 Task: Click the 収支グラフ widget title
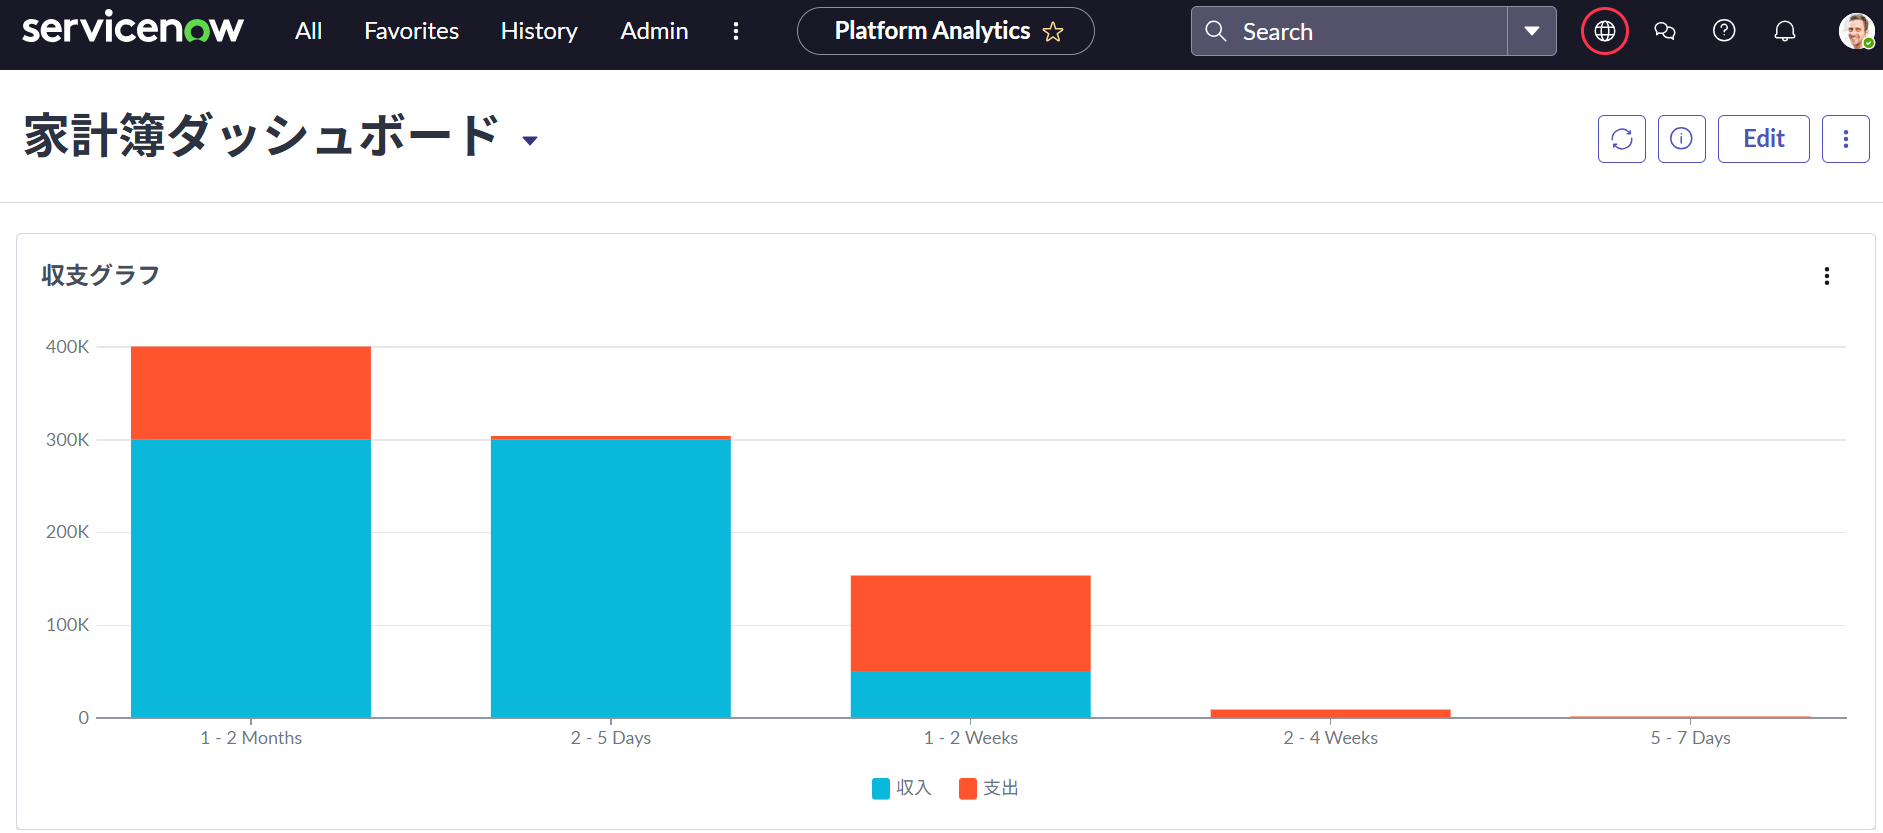pyautogui.click(x=100, y=275)
